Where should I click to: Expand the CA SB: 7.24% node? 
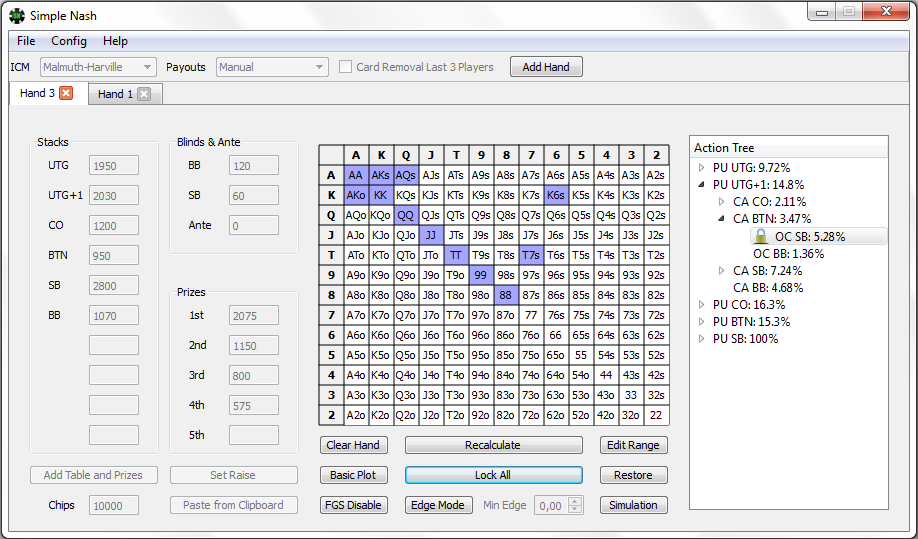pos(721,270)
